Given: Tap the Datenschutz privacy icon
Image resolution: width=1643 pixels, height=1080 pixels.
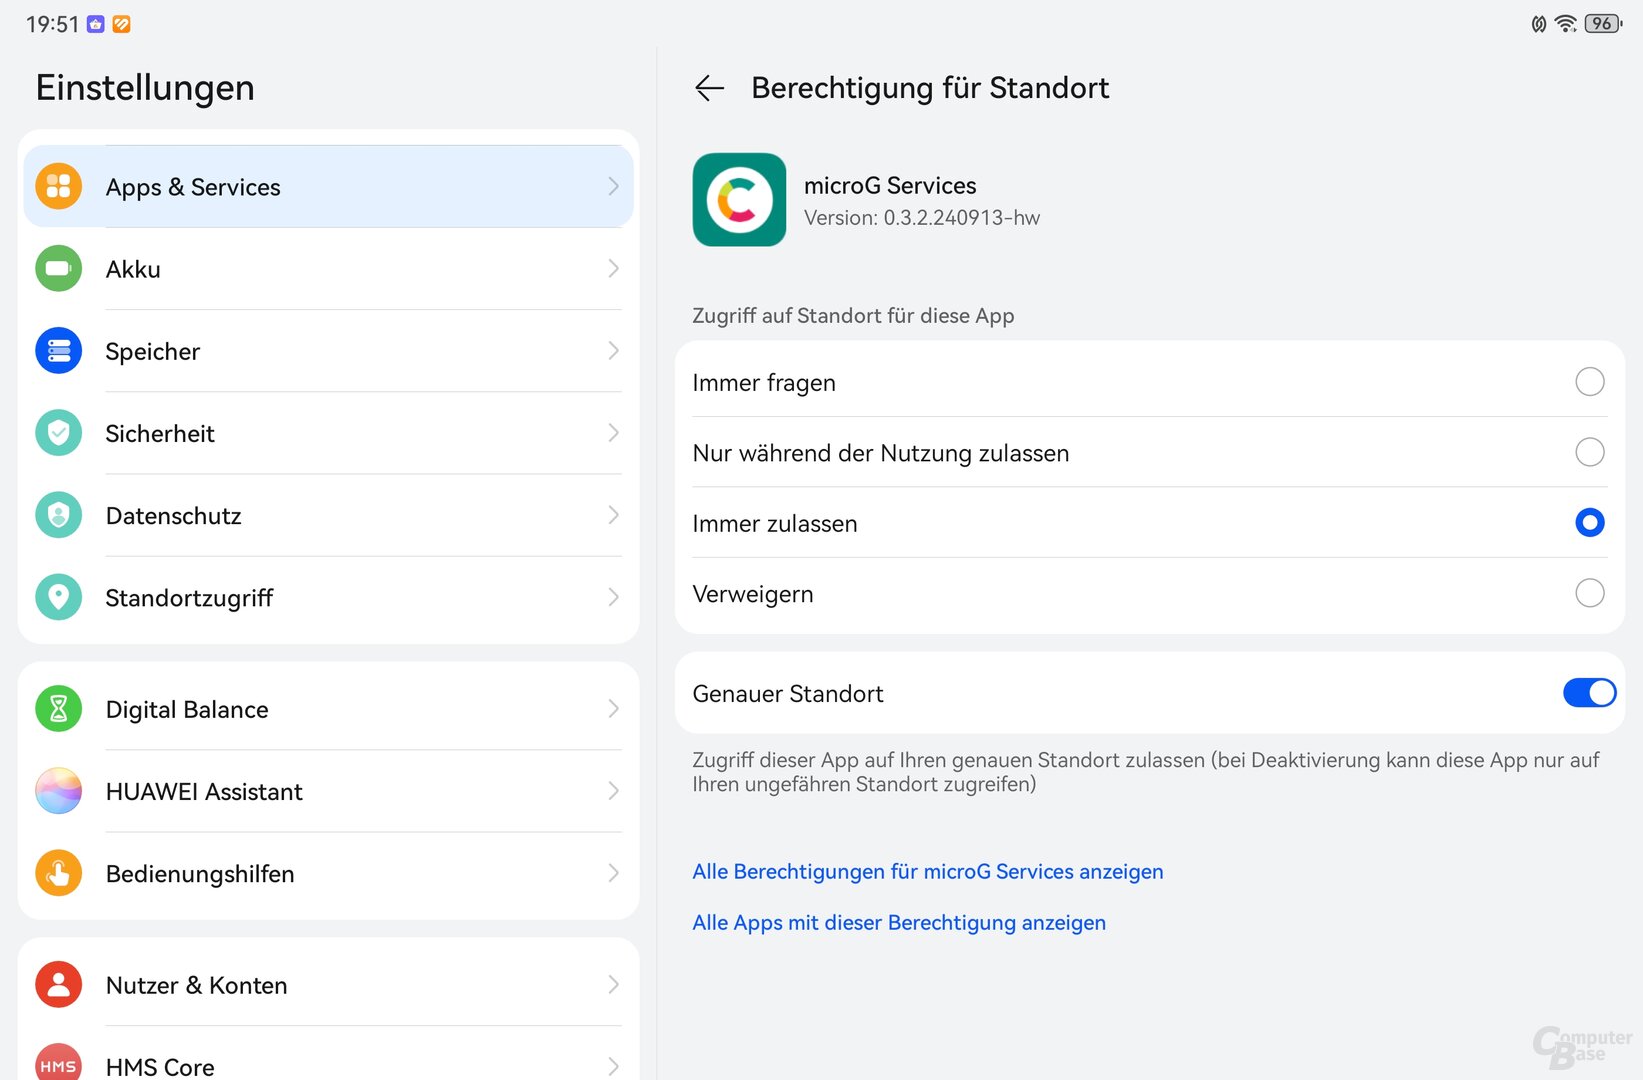Looking at the screenshot, I should pos(59,515).
